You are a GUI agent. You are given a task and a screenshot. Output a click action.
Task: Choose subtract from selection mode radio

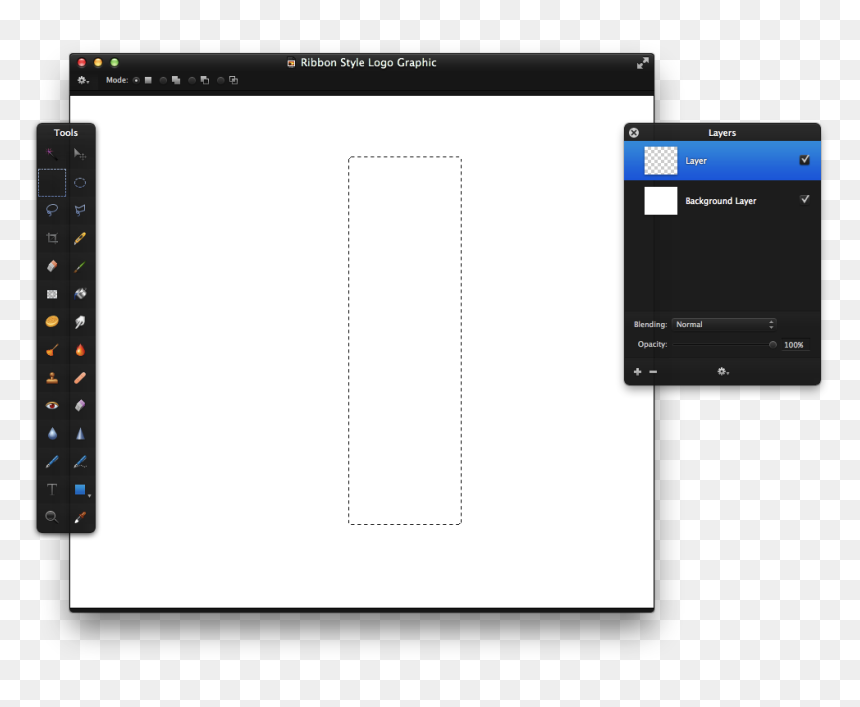[191, 80]
